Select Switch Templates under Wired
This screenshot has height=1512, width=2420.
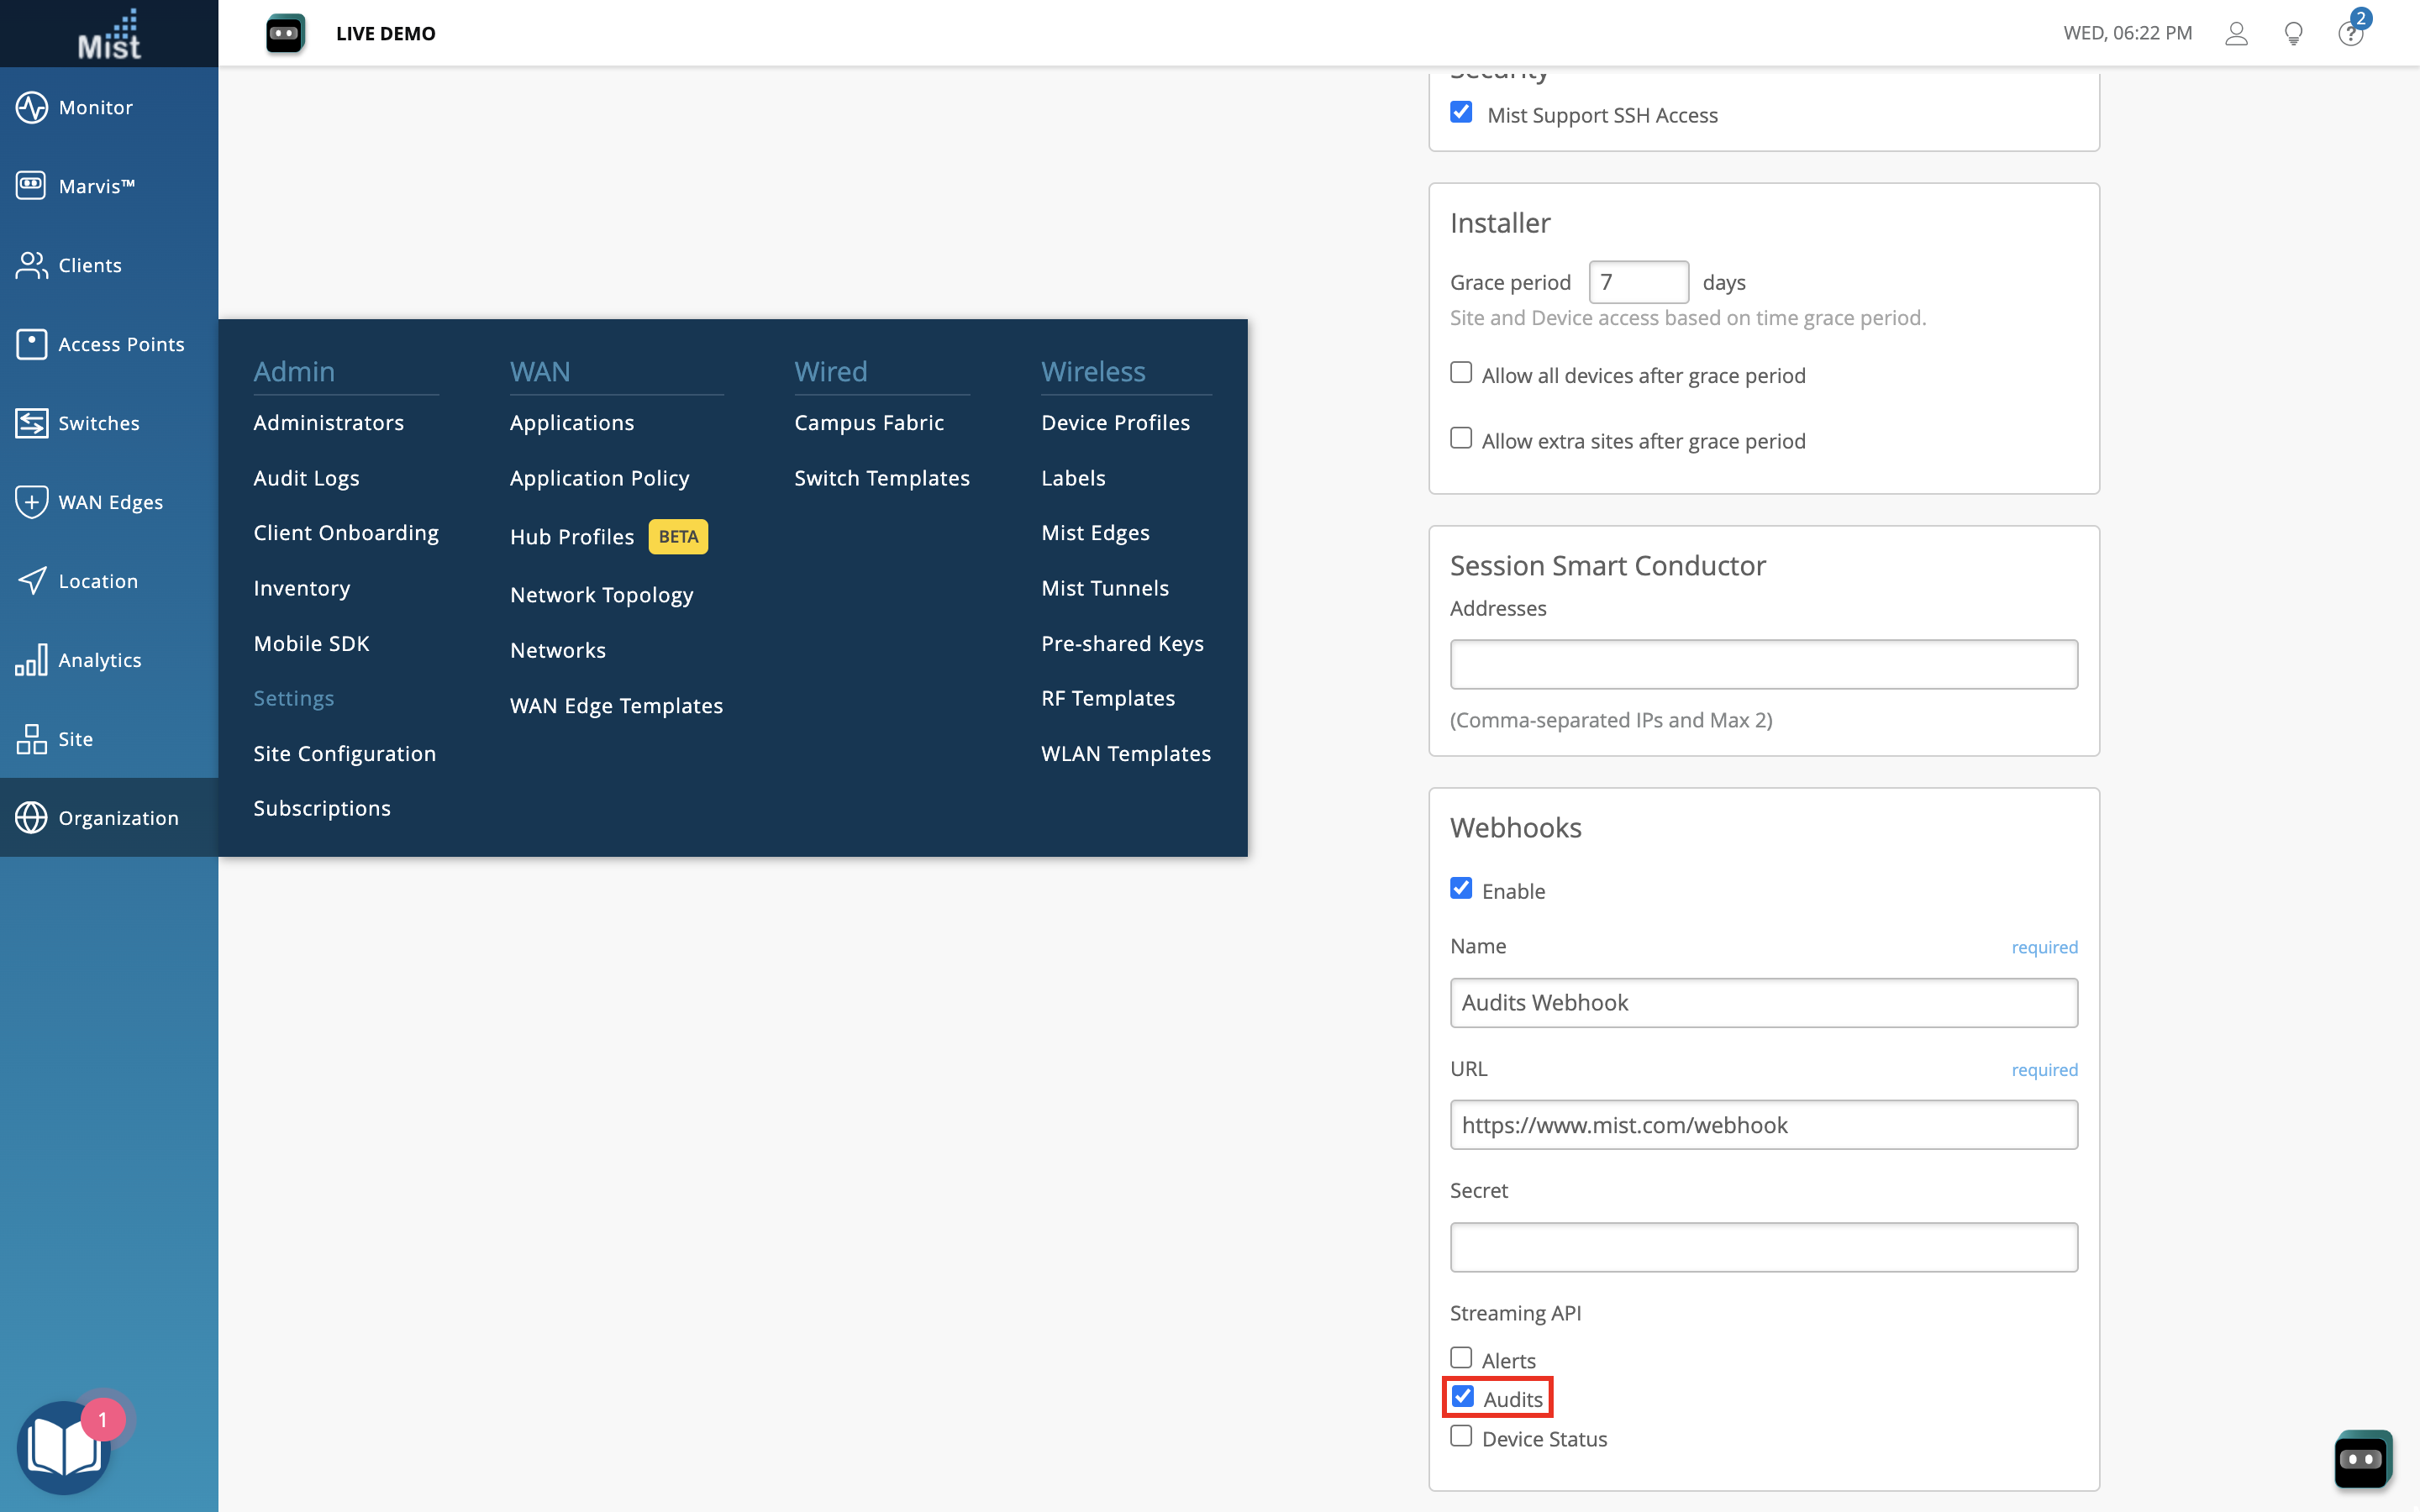click(881, 478)
